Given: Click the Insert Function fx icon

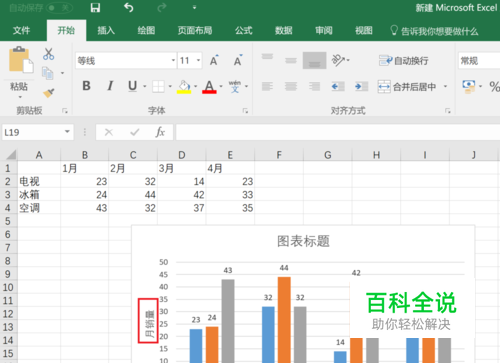Looking at the screenshot, I should pos(160,132).
